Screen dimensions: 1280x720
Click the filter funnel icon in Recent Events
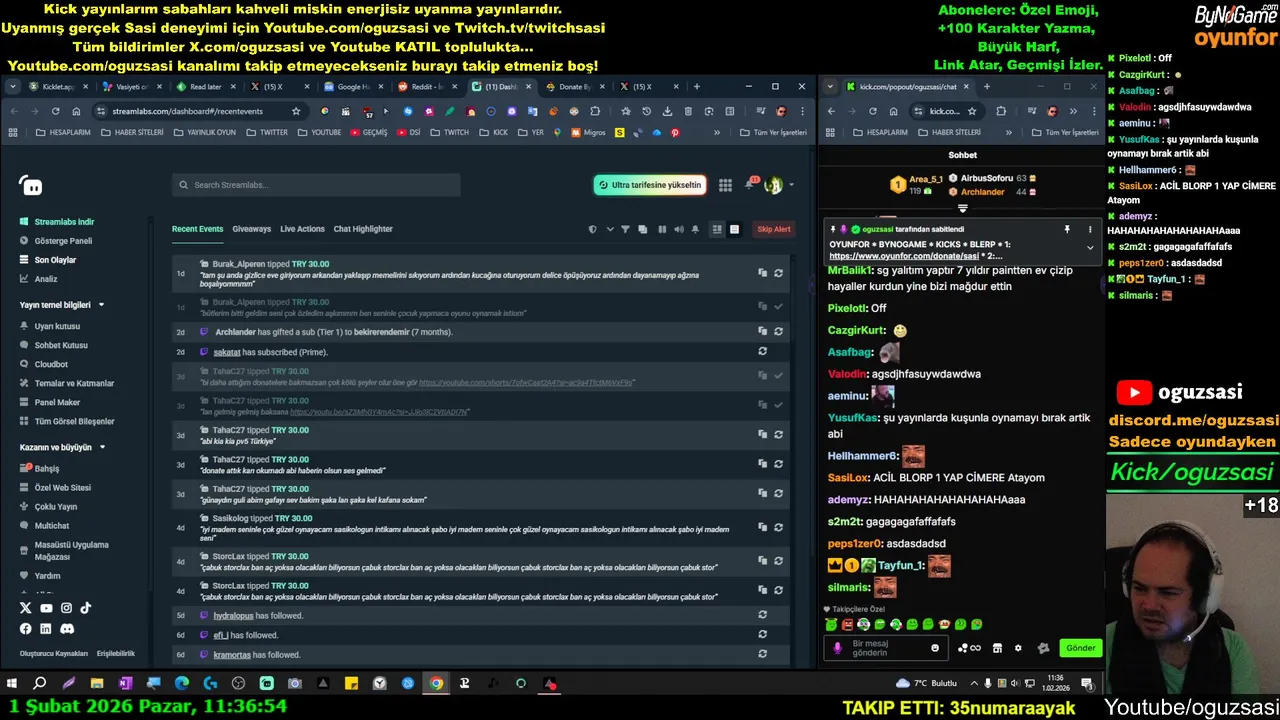click(626, 229)
